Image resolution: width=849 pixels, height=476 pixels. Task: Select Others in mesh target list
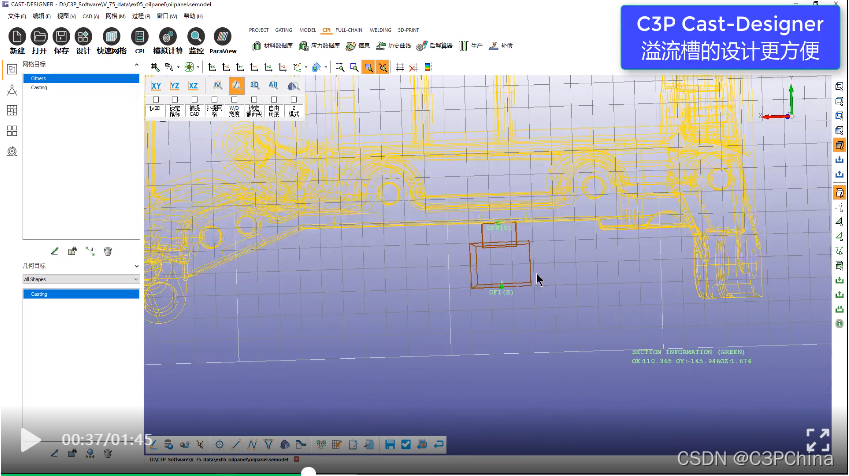point(81,79)
